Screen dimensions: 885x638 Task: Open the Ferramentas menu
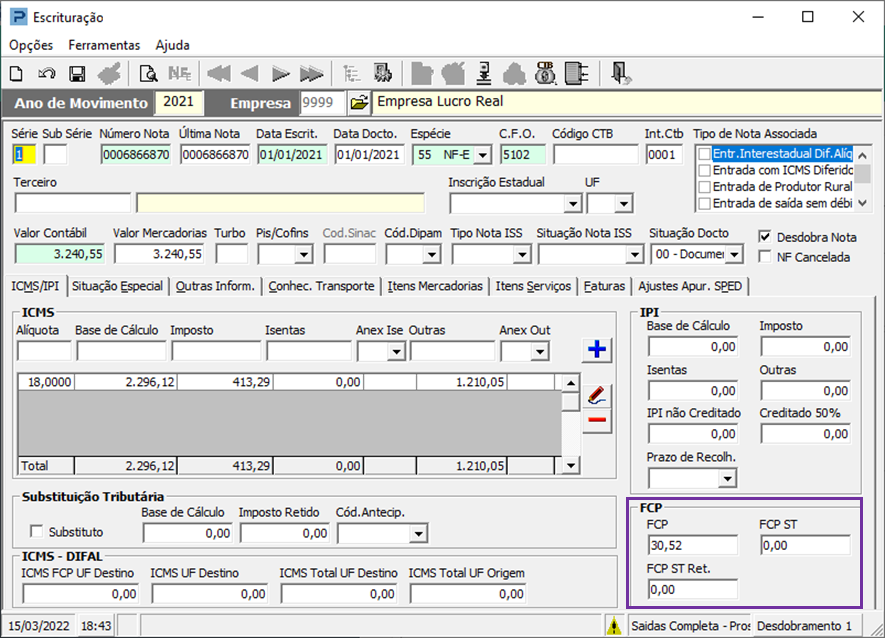(x=104, y=45)
